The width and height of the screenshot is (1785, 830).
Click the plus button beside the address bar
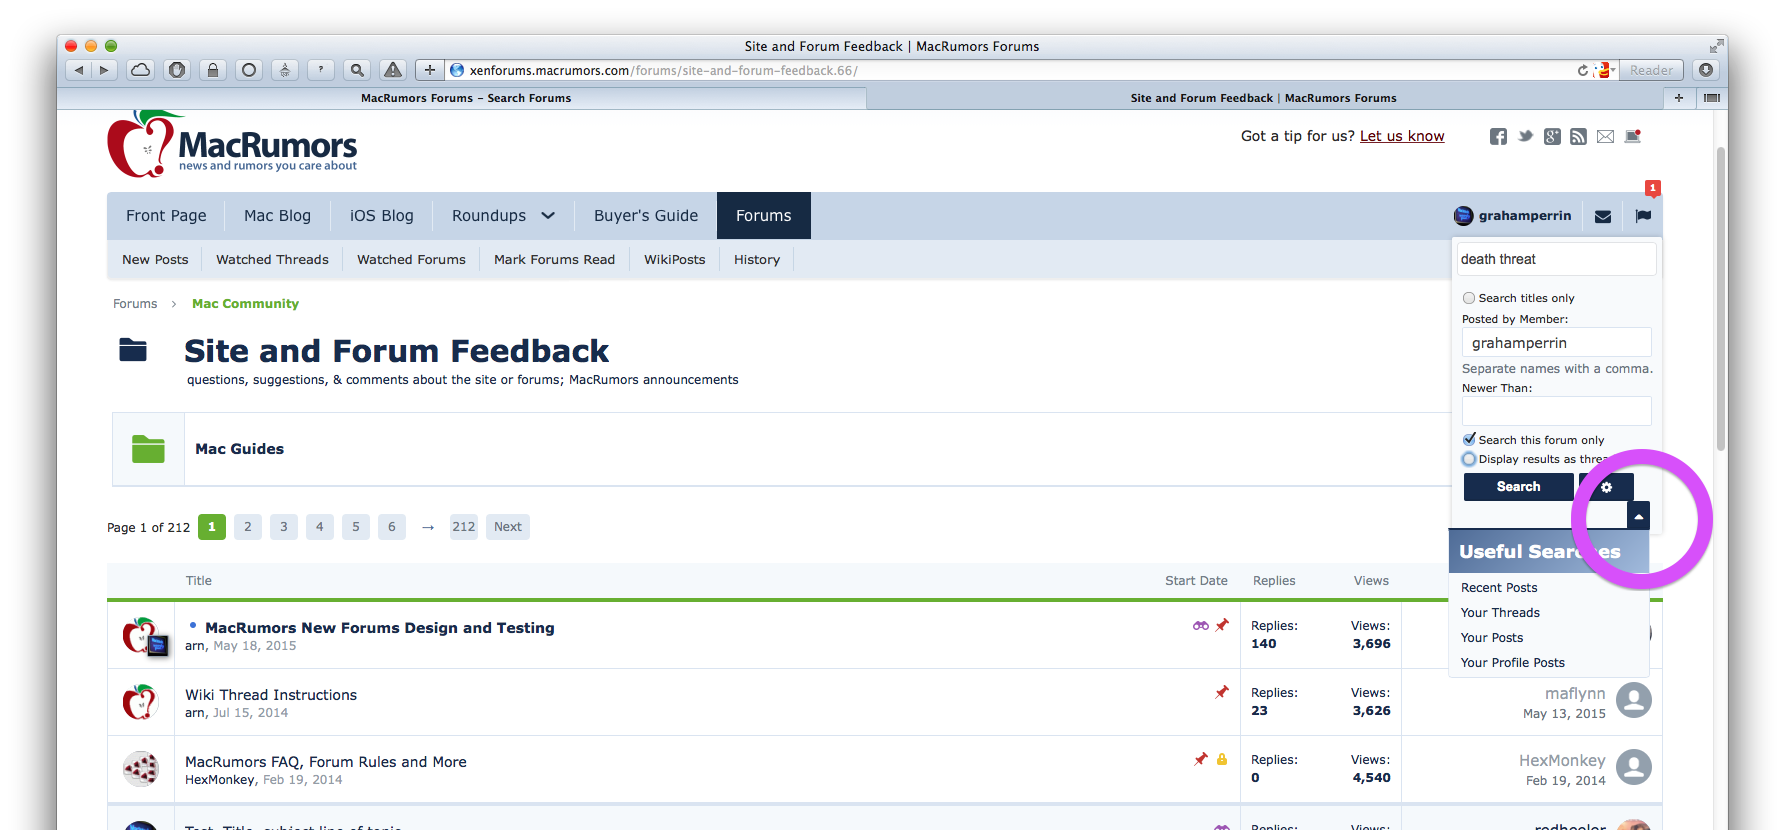430,70
